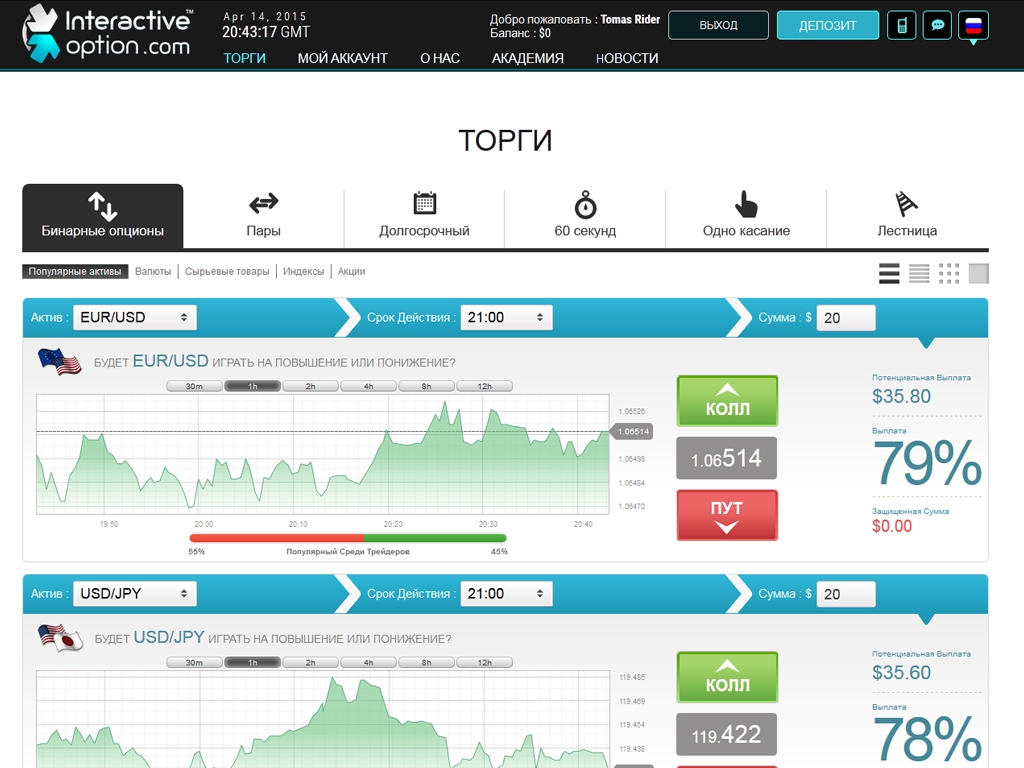Click the mobile phone icon in header
This screenshot has width=1024, height=768.
coord(901,25)
